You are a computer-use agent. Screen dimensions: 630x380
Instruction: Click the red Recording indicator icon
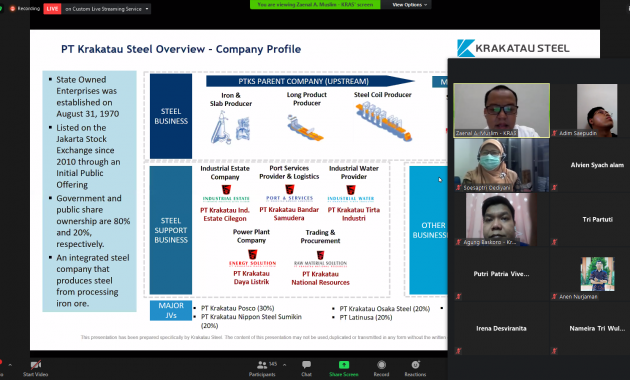12,8
